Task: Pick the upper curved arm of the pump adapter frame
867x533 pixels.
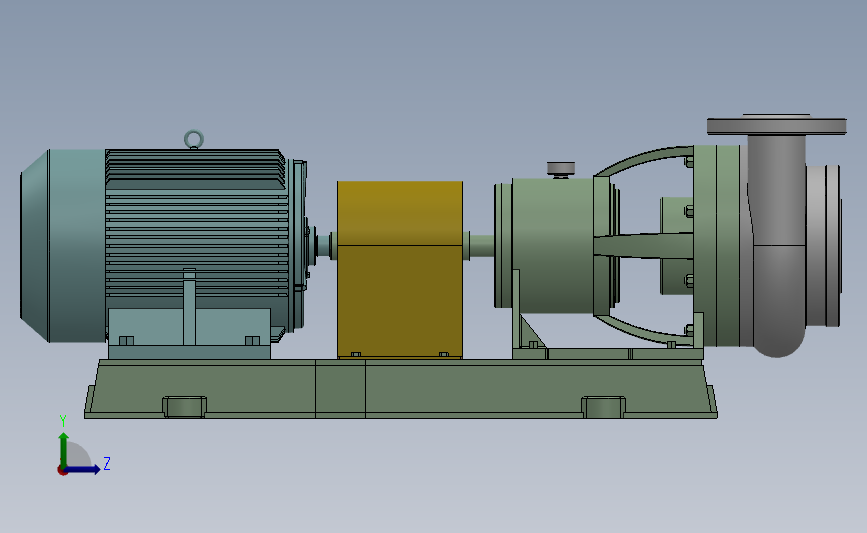Action: pyautogui.click(x=644, y=160)
